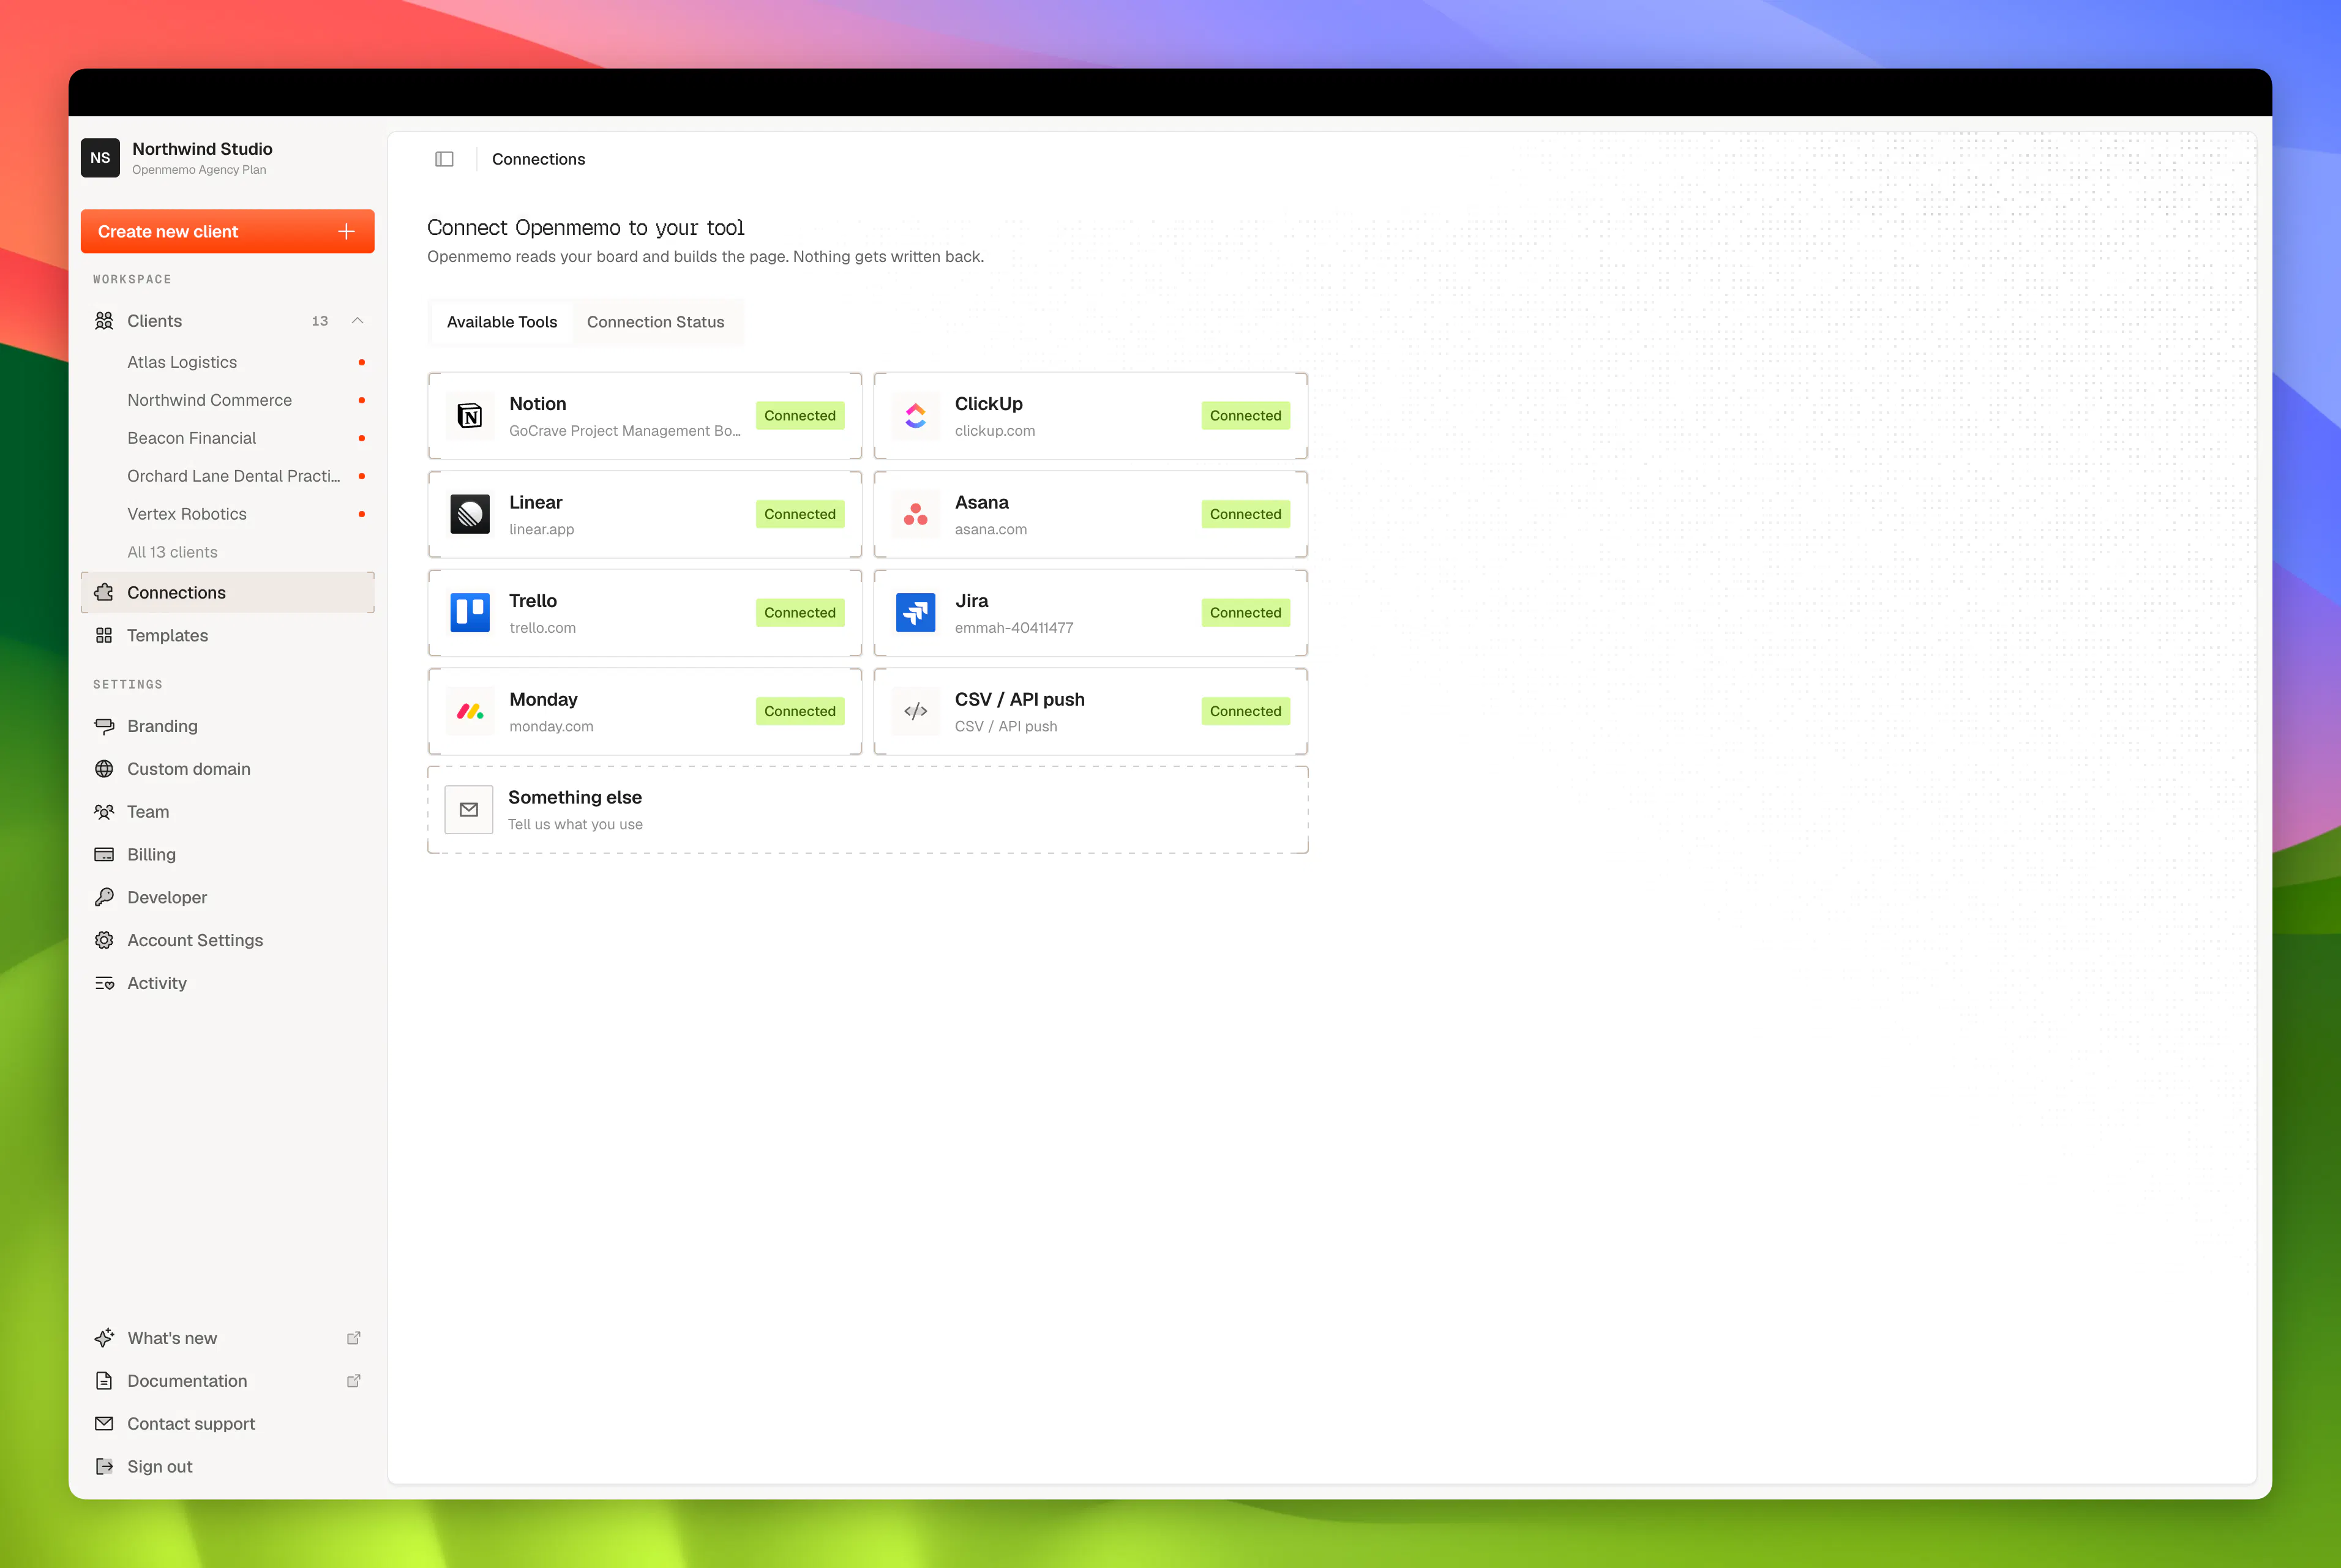Screen dimensions: 2341x1568
Task: Open the Team settings page
Action: (x=228, y=812)
